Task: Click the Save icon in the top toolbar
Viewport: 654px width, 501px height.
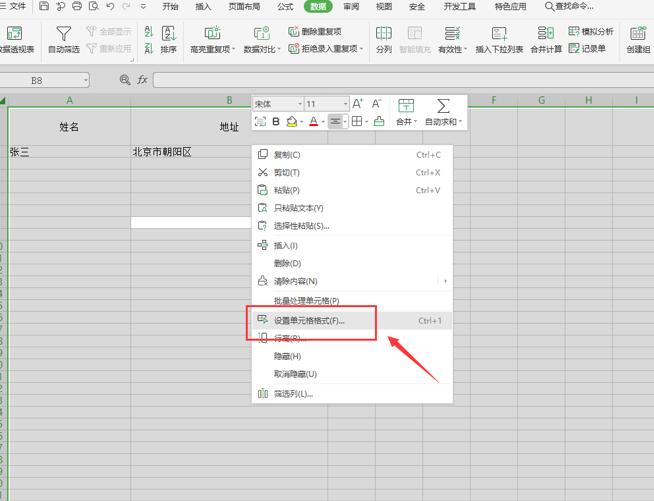Action: (x=44, y=6)
